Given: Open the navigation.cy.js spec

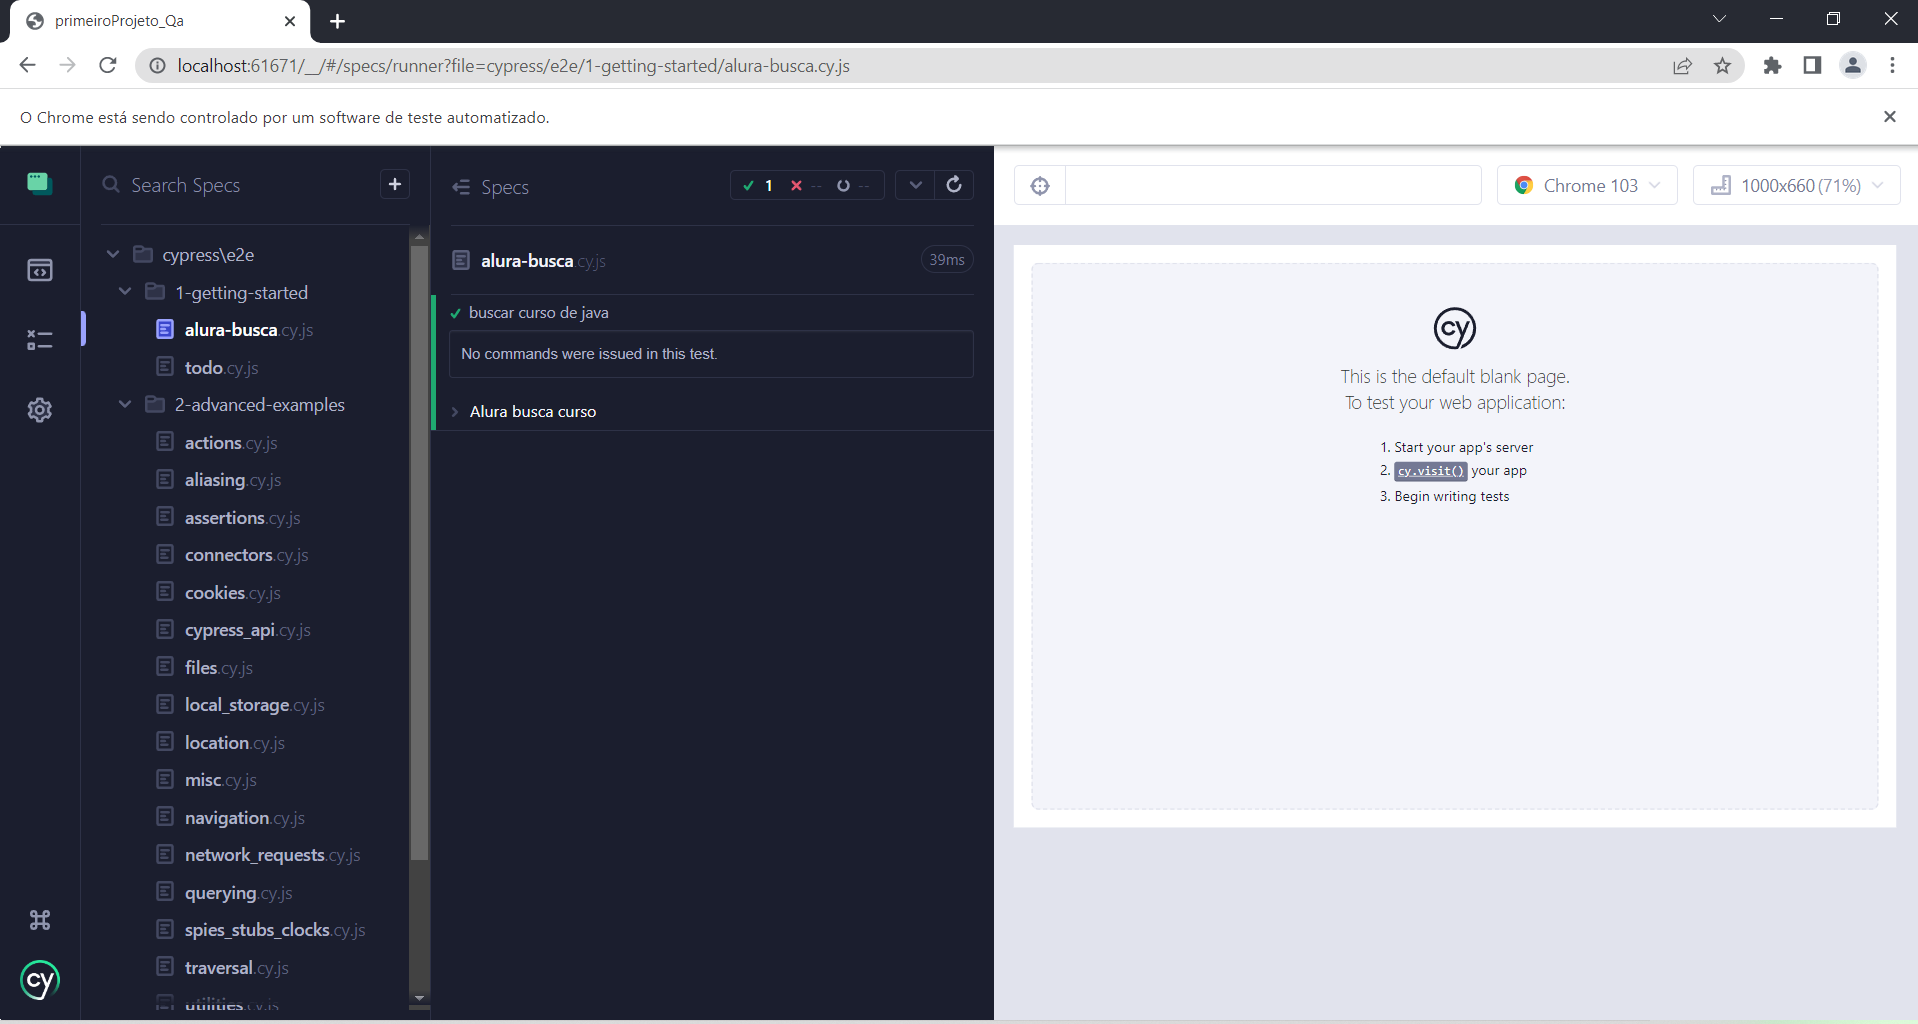Looking at the screenshot, I should [x=244, y=818].
